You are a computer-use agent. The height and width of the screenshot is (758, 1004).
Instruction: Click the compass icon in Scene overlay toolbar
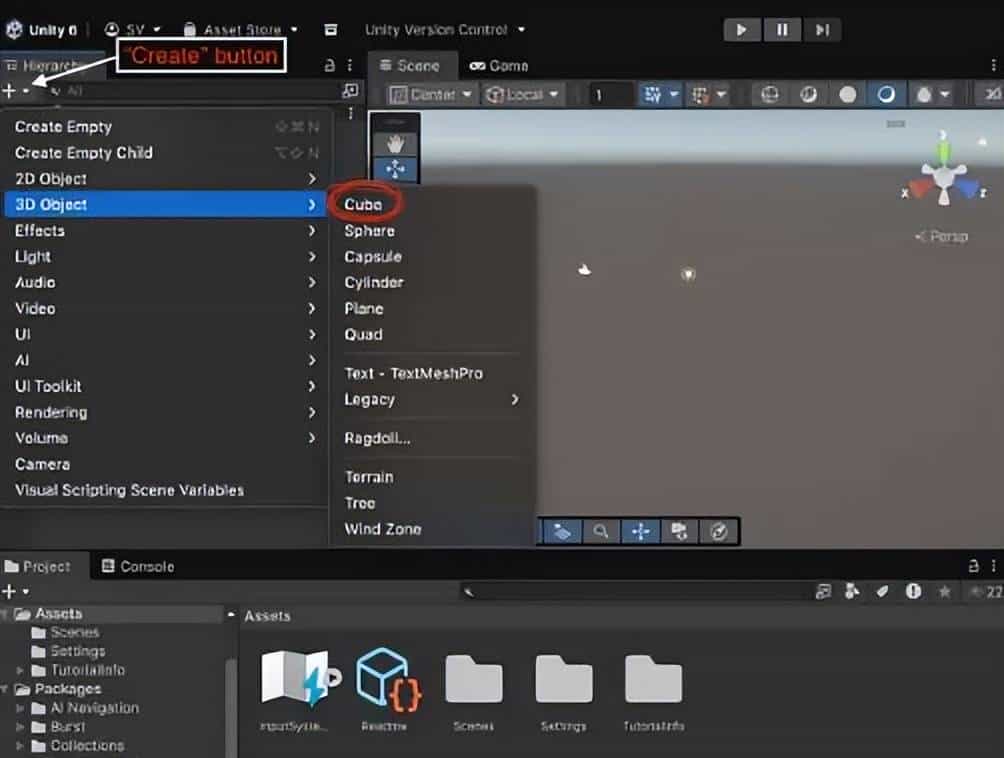pos(718,531)
